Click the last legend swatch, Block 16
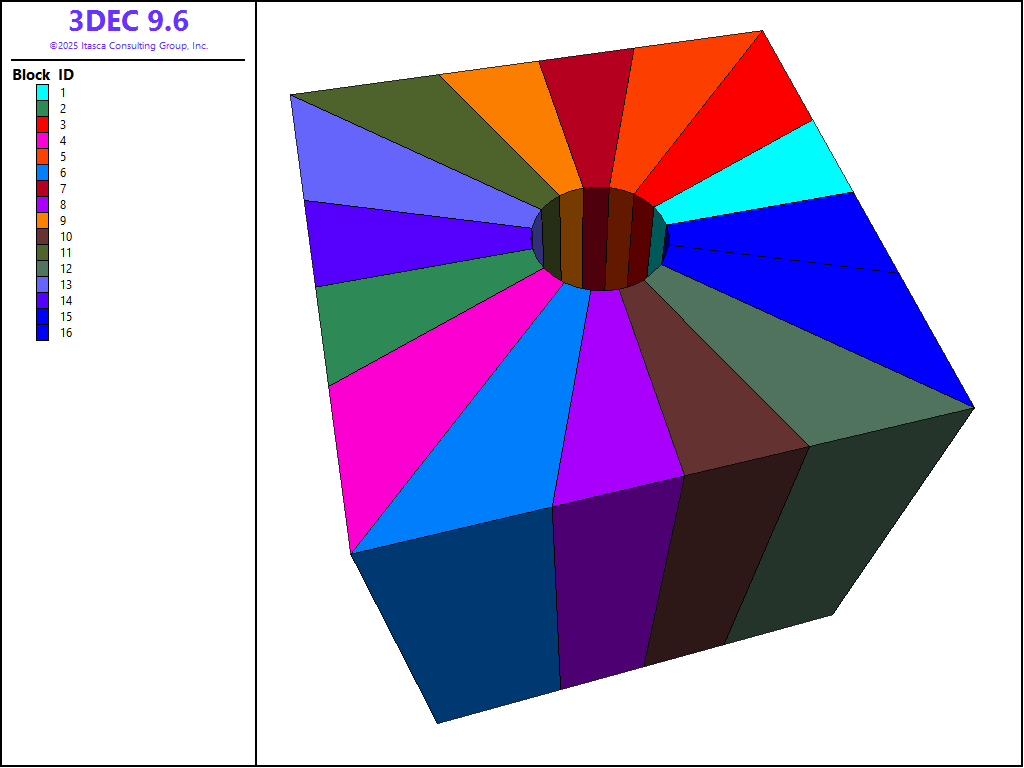 43,332
